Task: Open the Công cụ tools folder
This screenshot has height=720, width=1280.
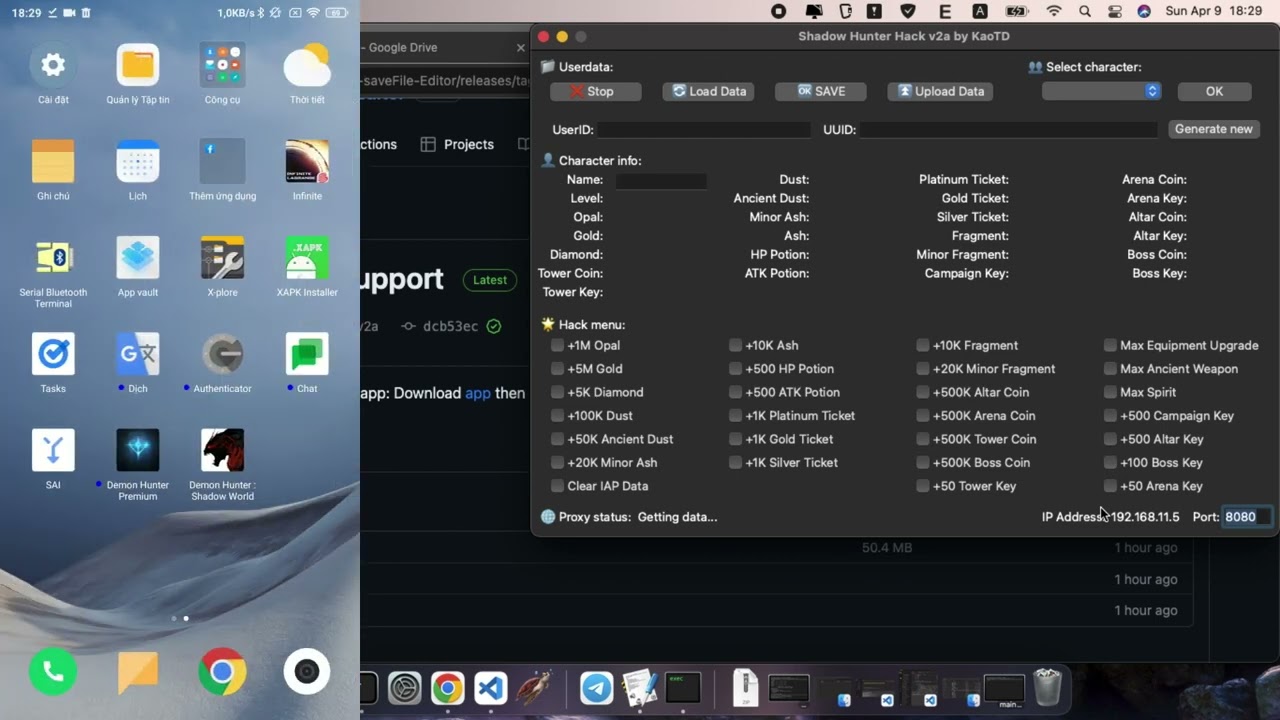Action: coord(222,65)
